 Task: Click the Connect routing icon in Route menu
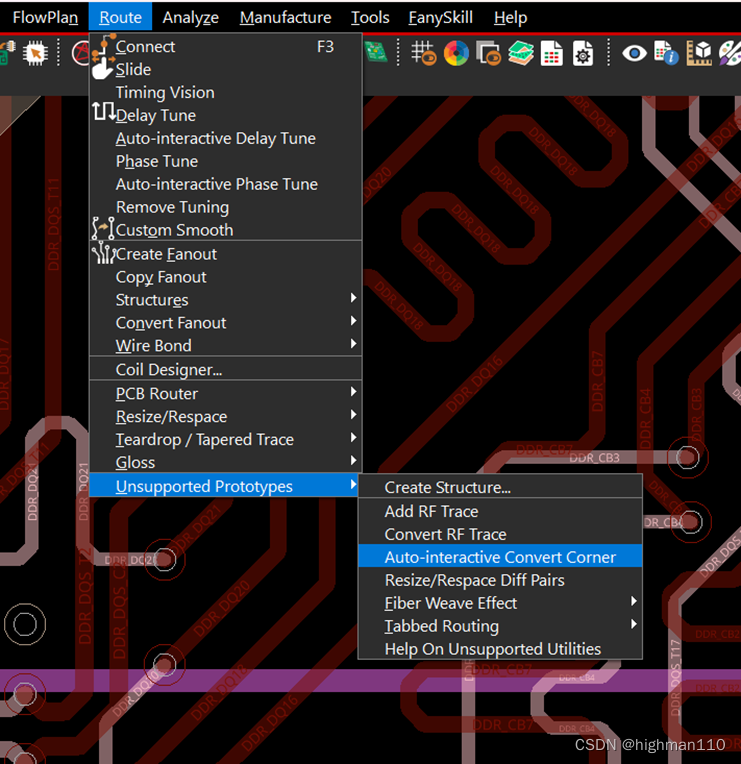104,46
